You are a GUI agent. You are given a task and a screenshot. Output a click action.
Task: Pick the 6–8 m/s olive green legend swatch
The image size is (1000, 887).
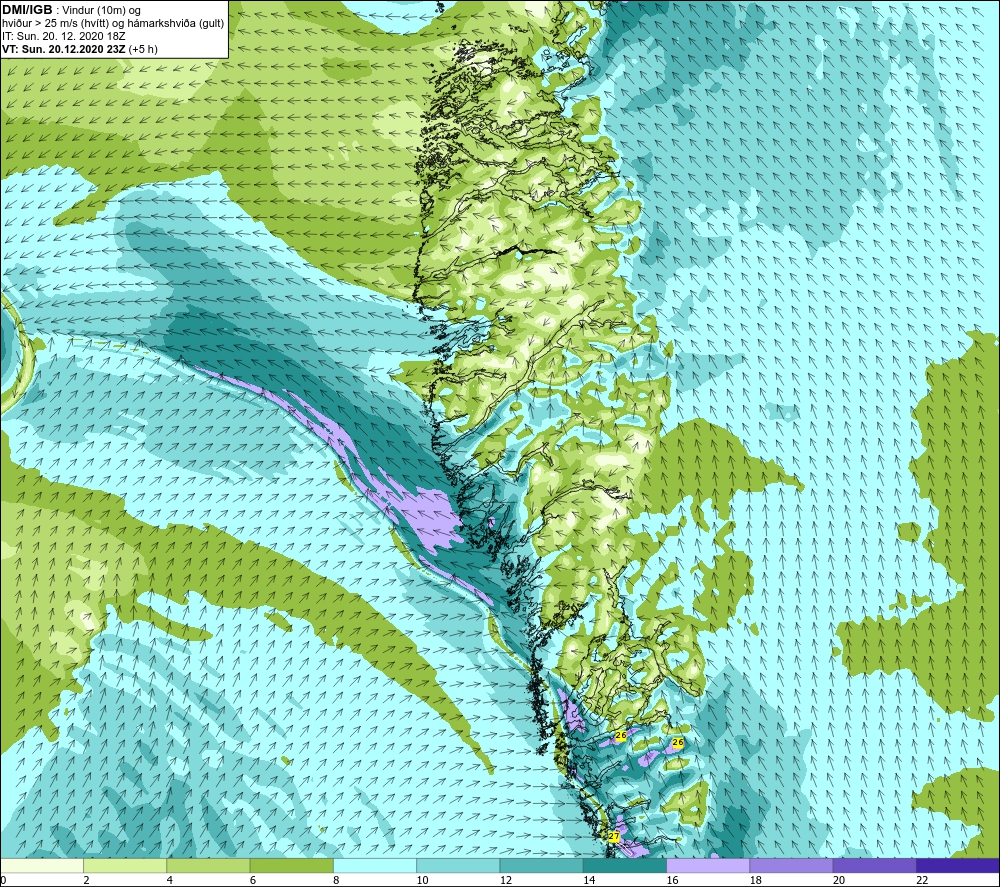(x=291, y=865)
